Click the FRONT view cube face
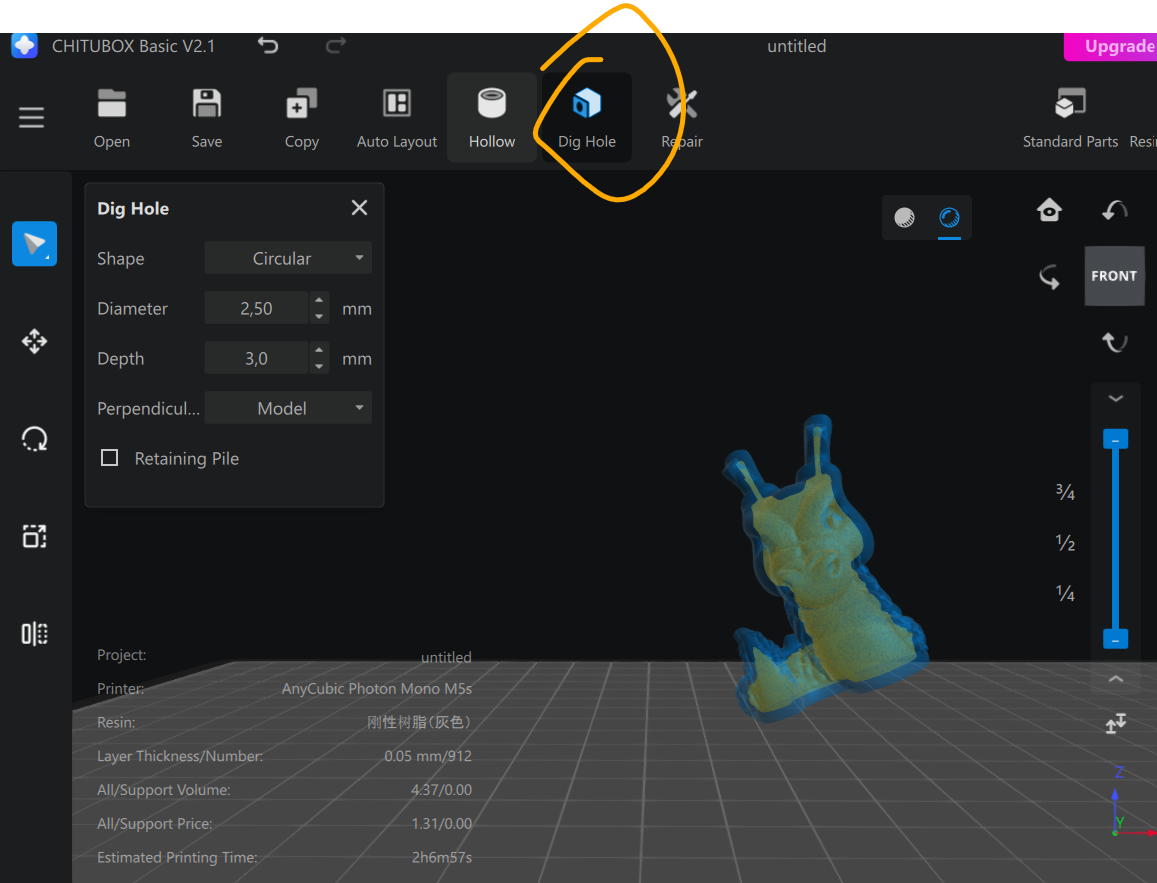 [1114, 276]
